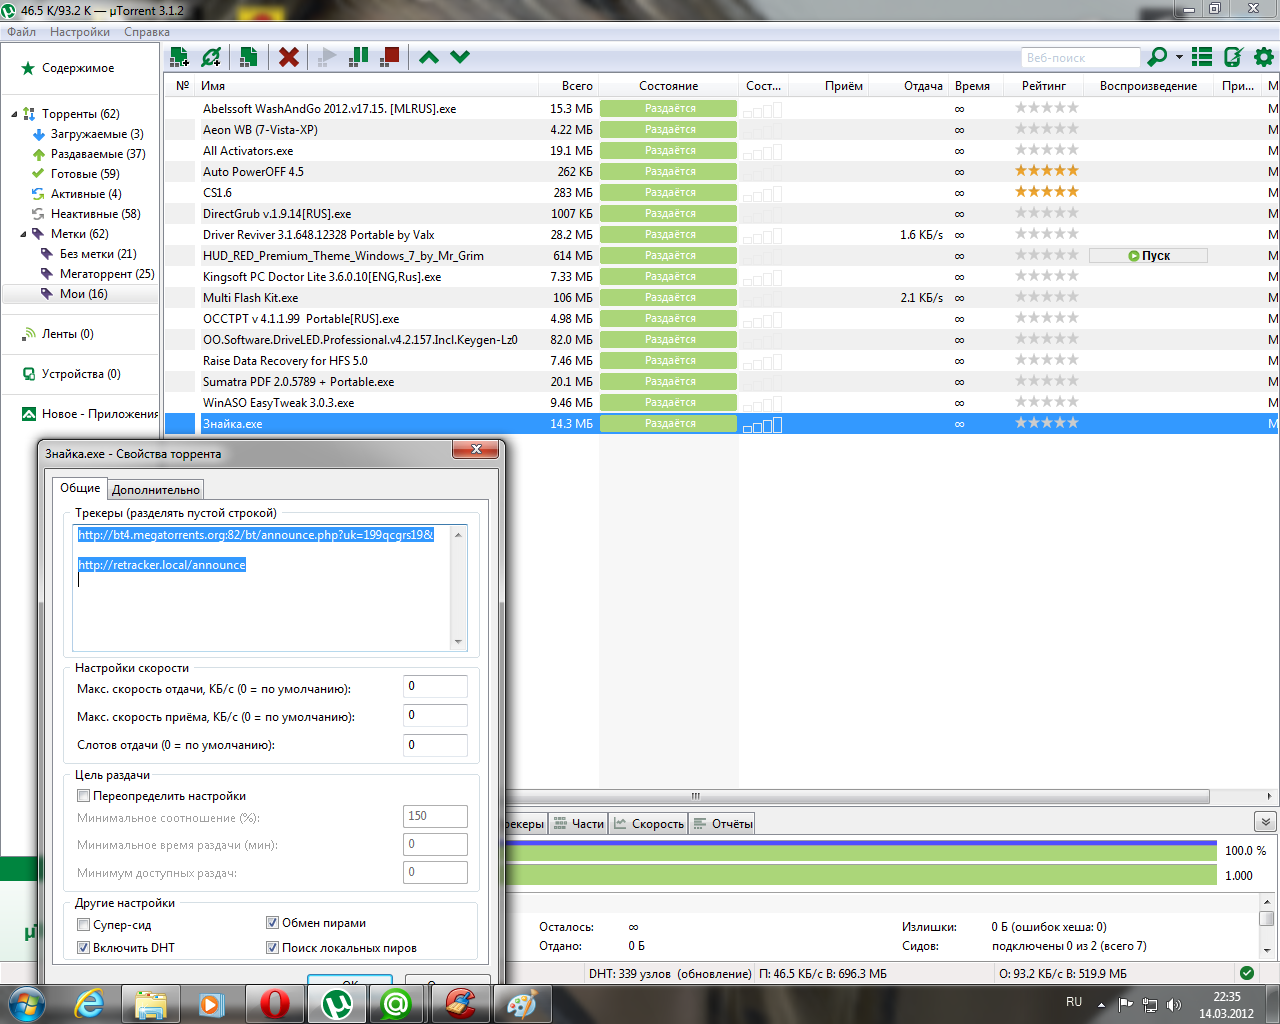Click the µTorrent Remote icon

click(1234, 57)
